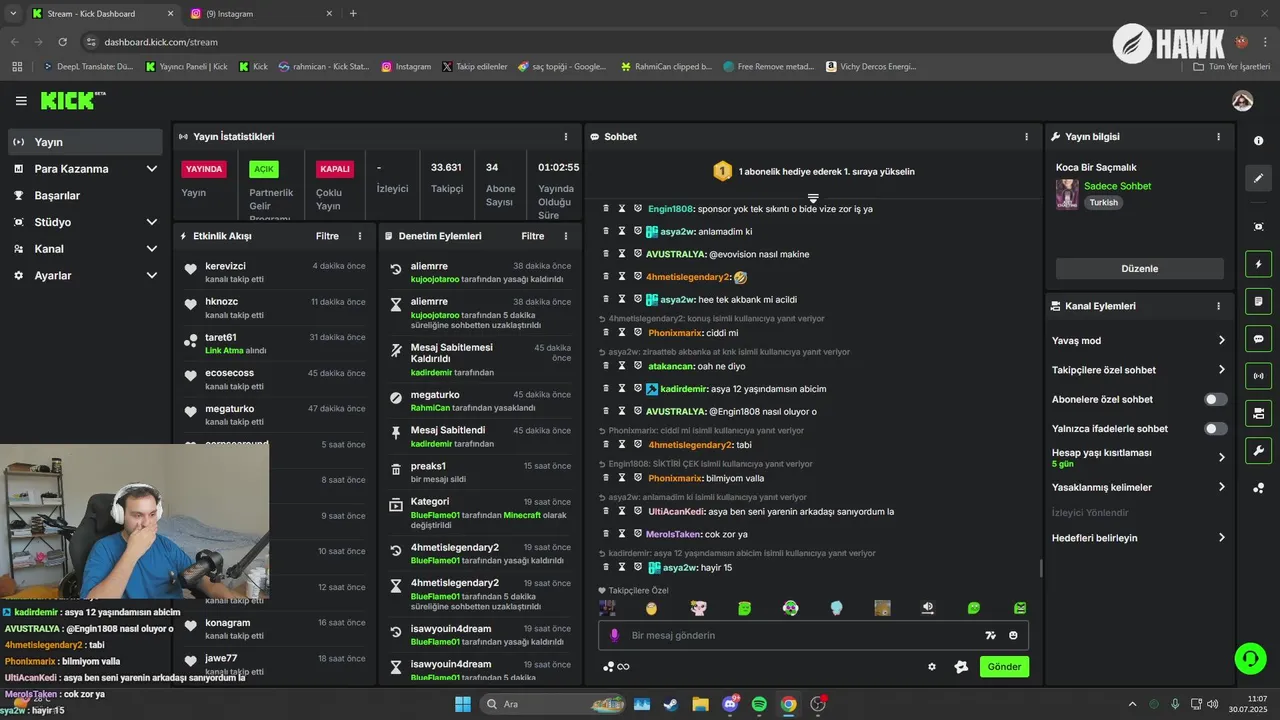Open the emoji picker in message box
The image size is (1280, 720).
(1013, 635)
